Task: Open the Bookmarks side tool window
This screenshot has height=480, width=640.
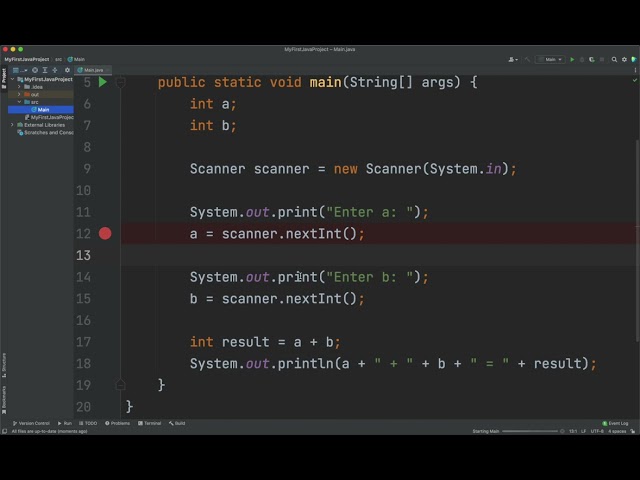Action: 4,400
